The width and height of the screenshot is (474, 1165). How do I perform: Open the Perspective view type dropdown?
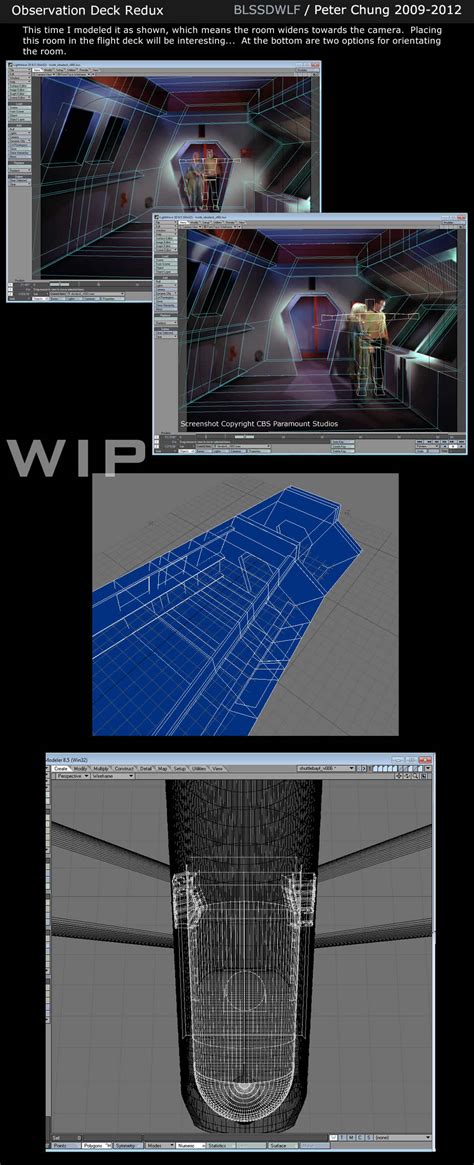(x=72, y=776)
